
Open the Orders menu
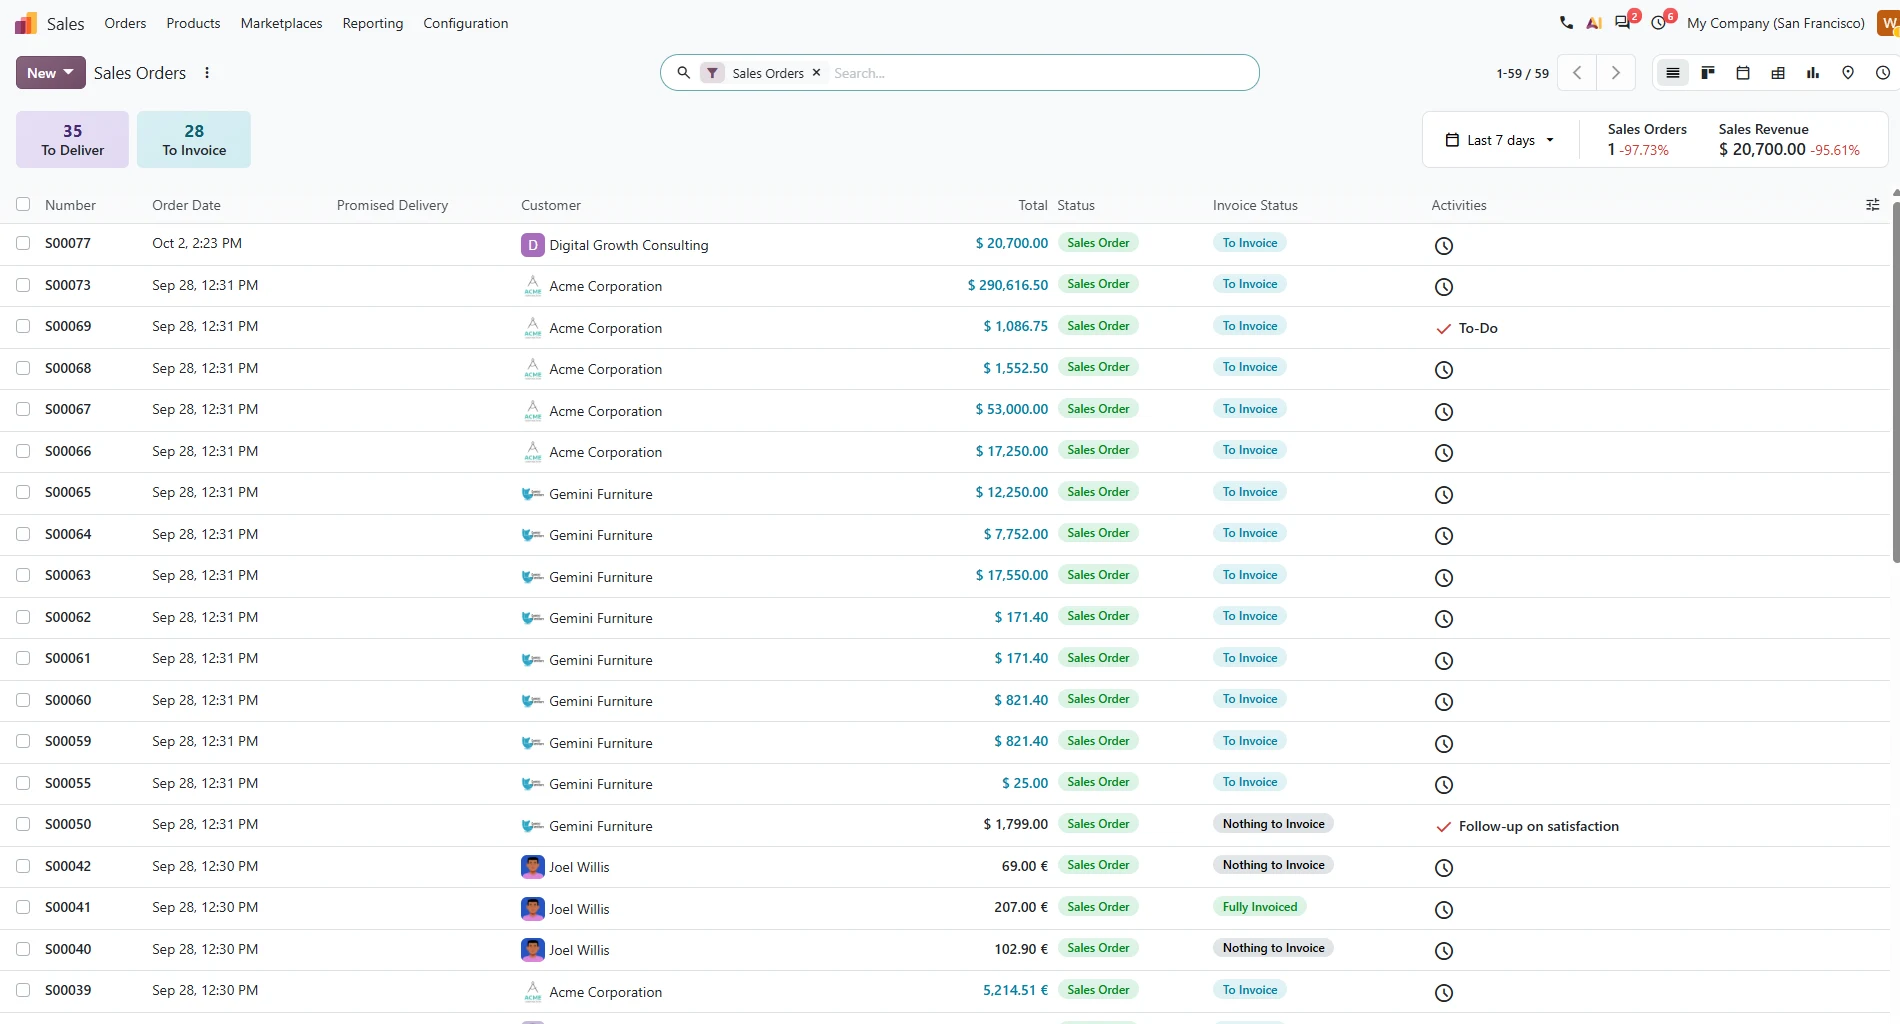[x=125, y=23]
